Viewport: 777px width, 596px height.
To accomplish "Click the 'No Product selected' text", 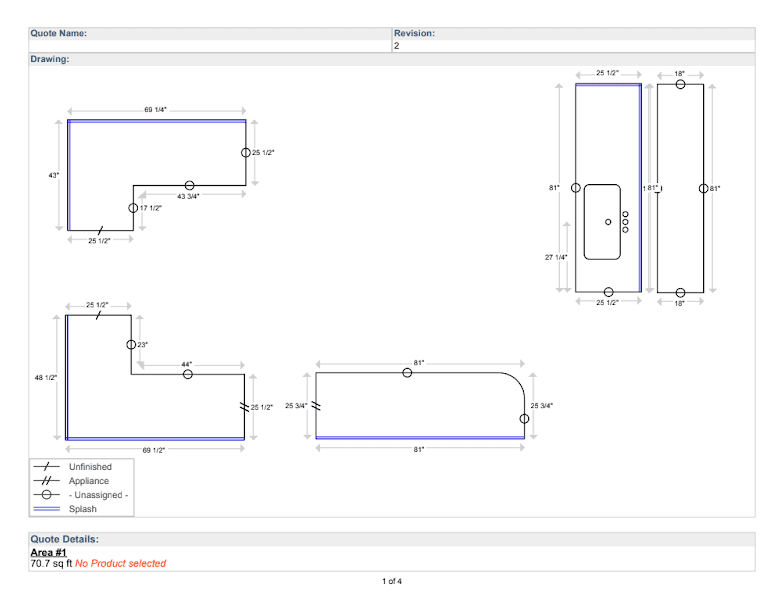I will click(x=120, y=563).
